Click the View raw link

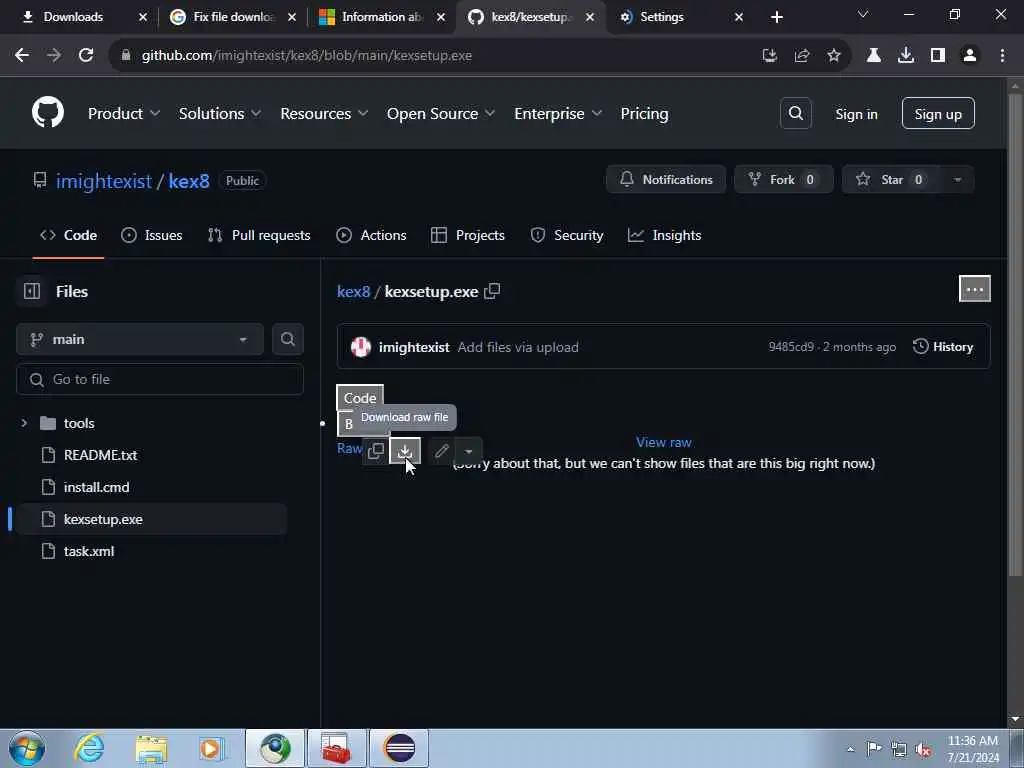pos(664,442)
